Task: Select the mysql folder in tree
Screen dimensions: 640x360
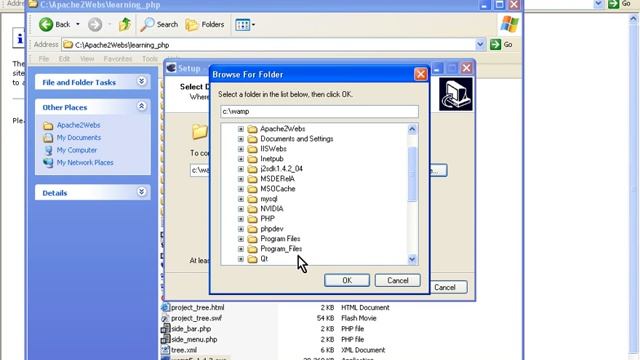Action: [269, 199]
